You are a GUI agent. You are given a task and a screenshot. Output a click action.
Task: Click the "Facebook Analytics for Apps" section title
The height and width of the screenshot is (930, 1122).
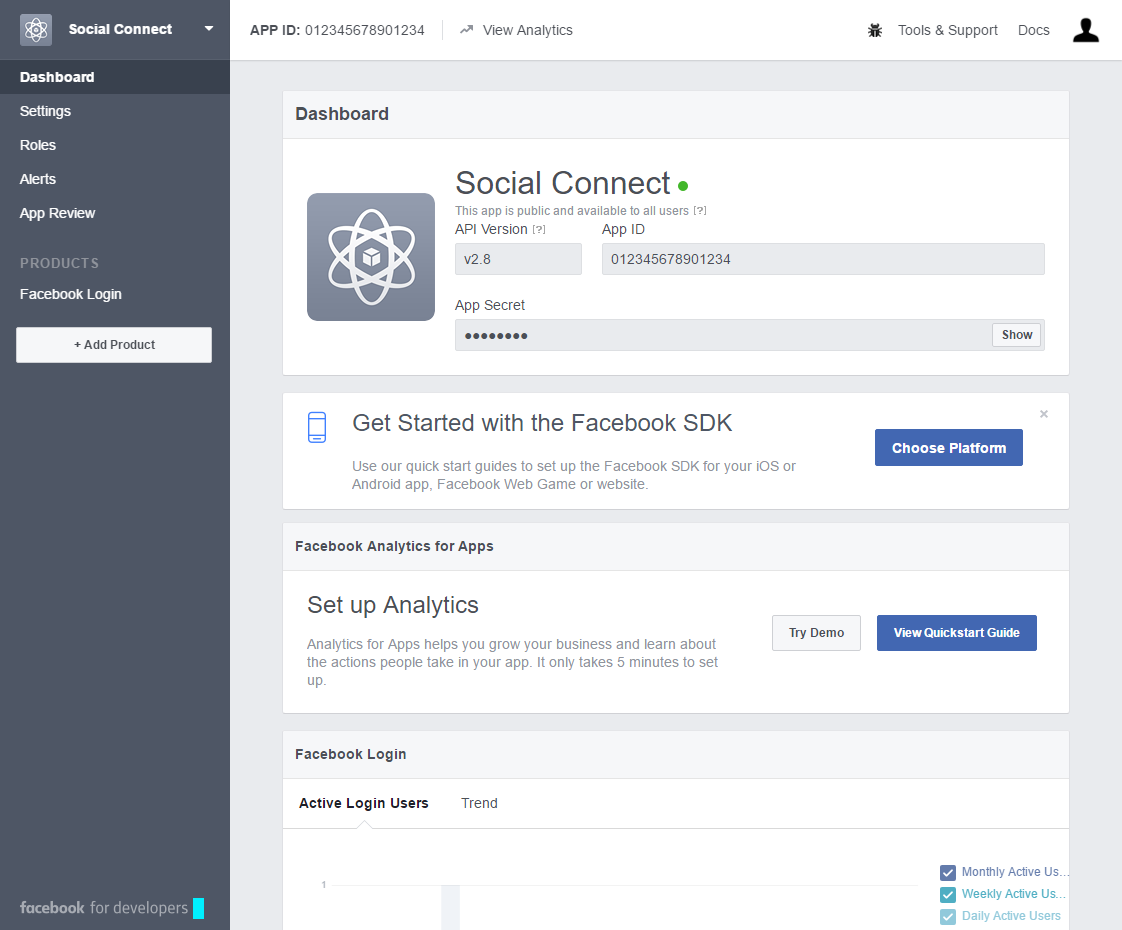[394, 547]
